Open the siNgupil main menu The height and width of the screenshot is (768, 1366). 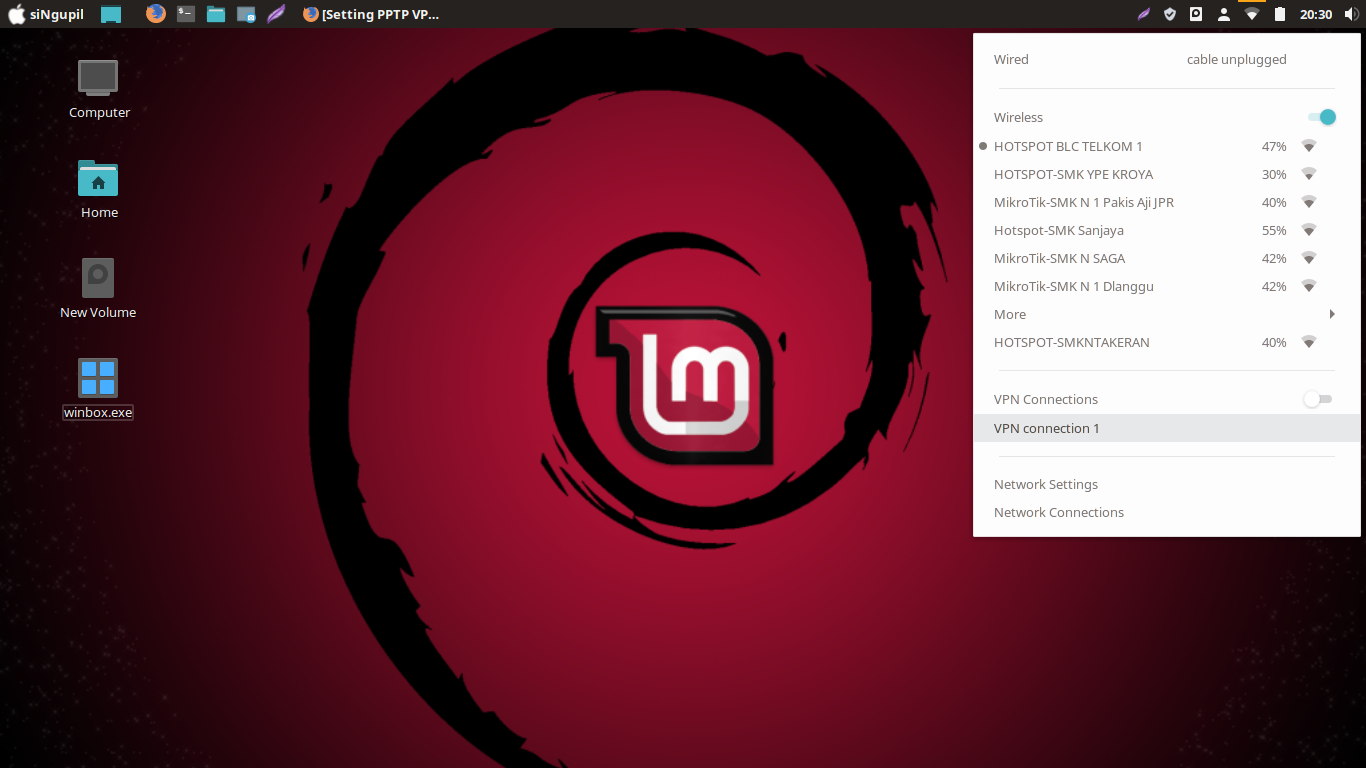(46, 14)
